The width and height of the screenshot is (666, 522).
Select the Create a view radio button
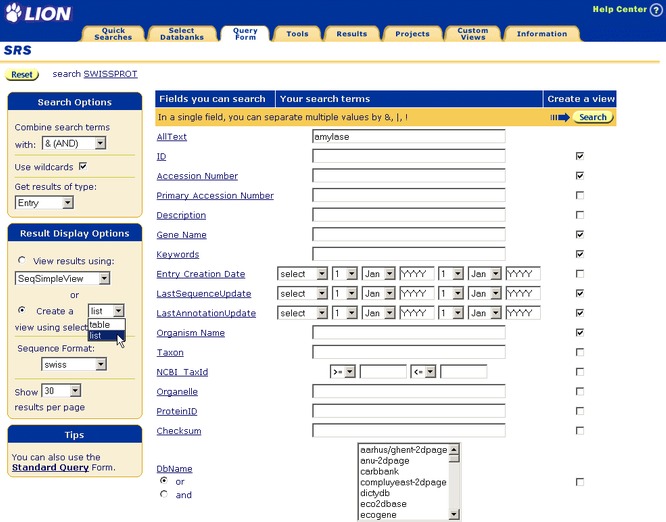tap(22, 310)
